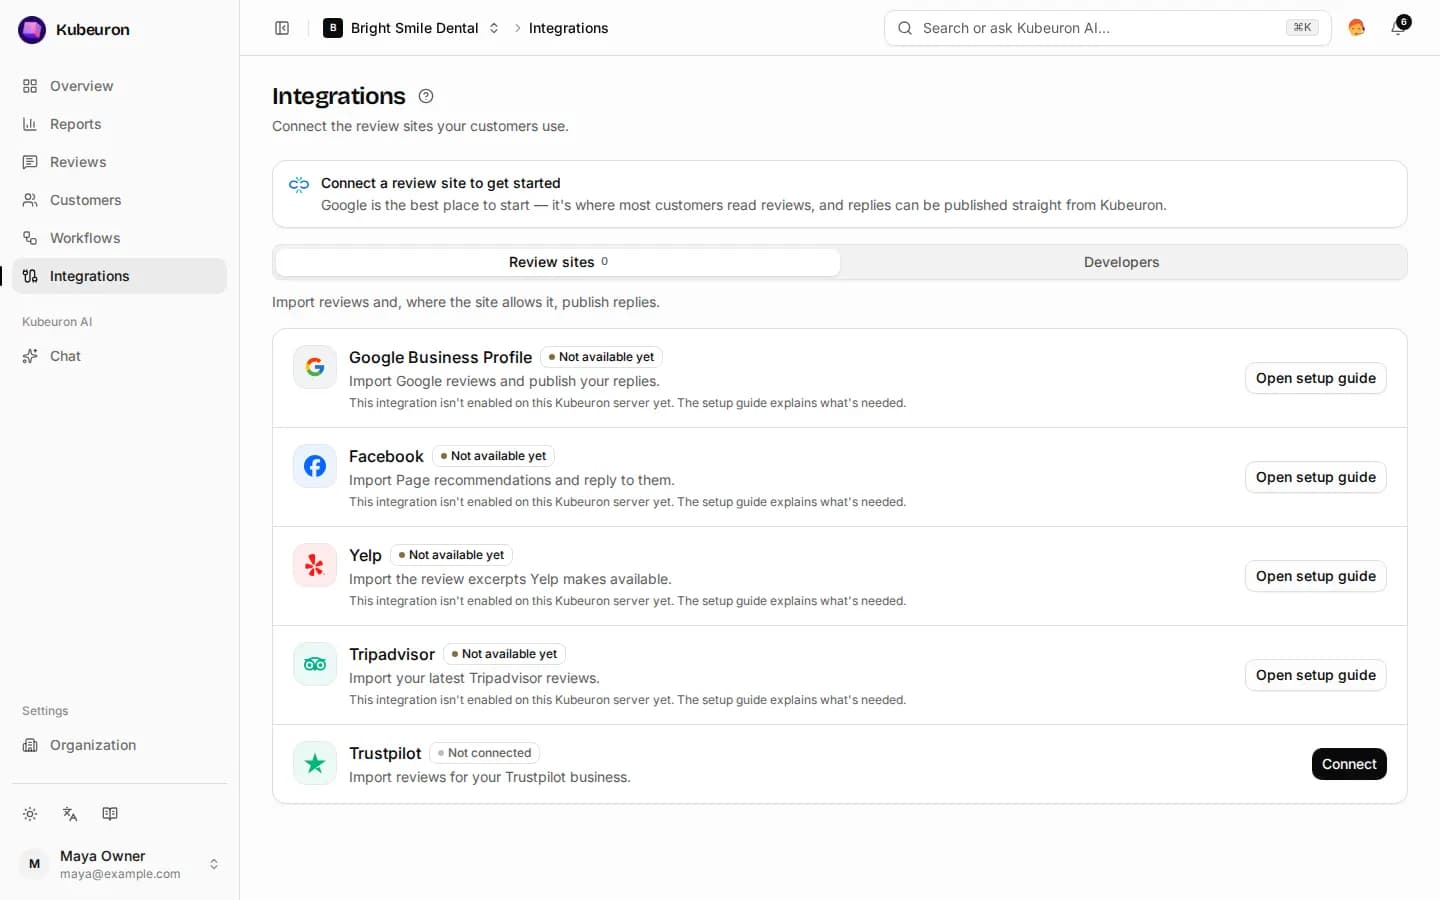This screenshot has width=1440, height=900.
Task: Connect the Trustpilot integration
Action: coord(1349,764)
